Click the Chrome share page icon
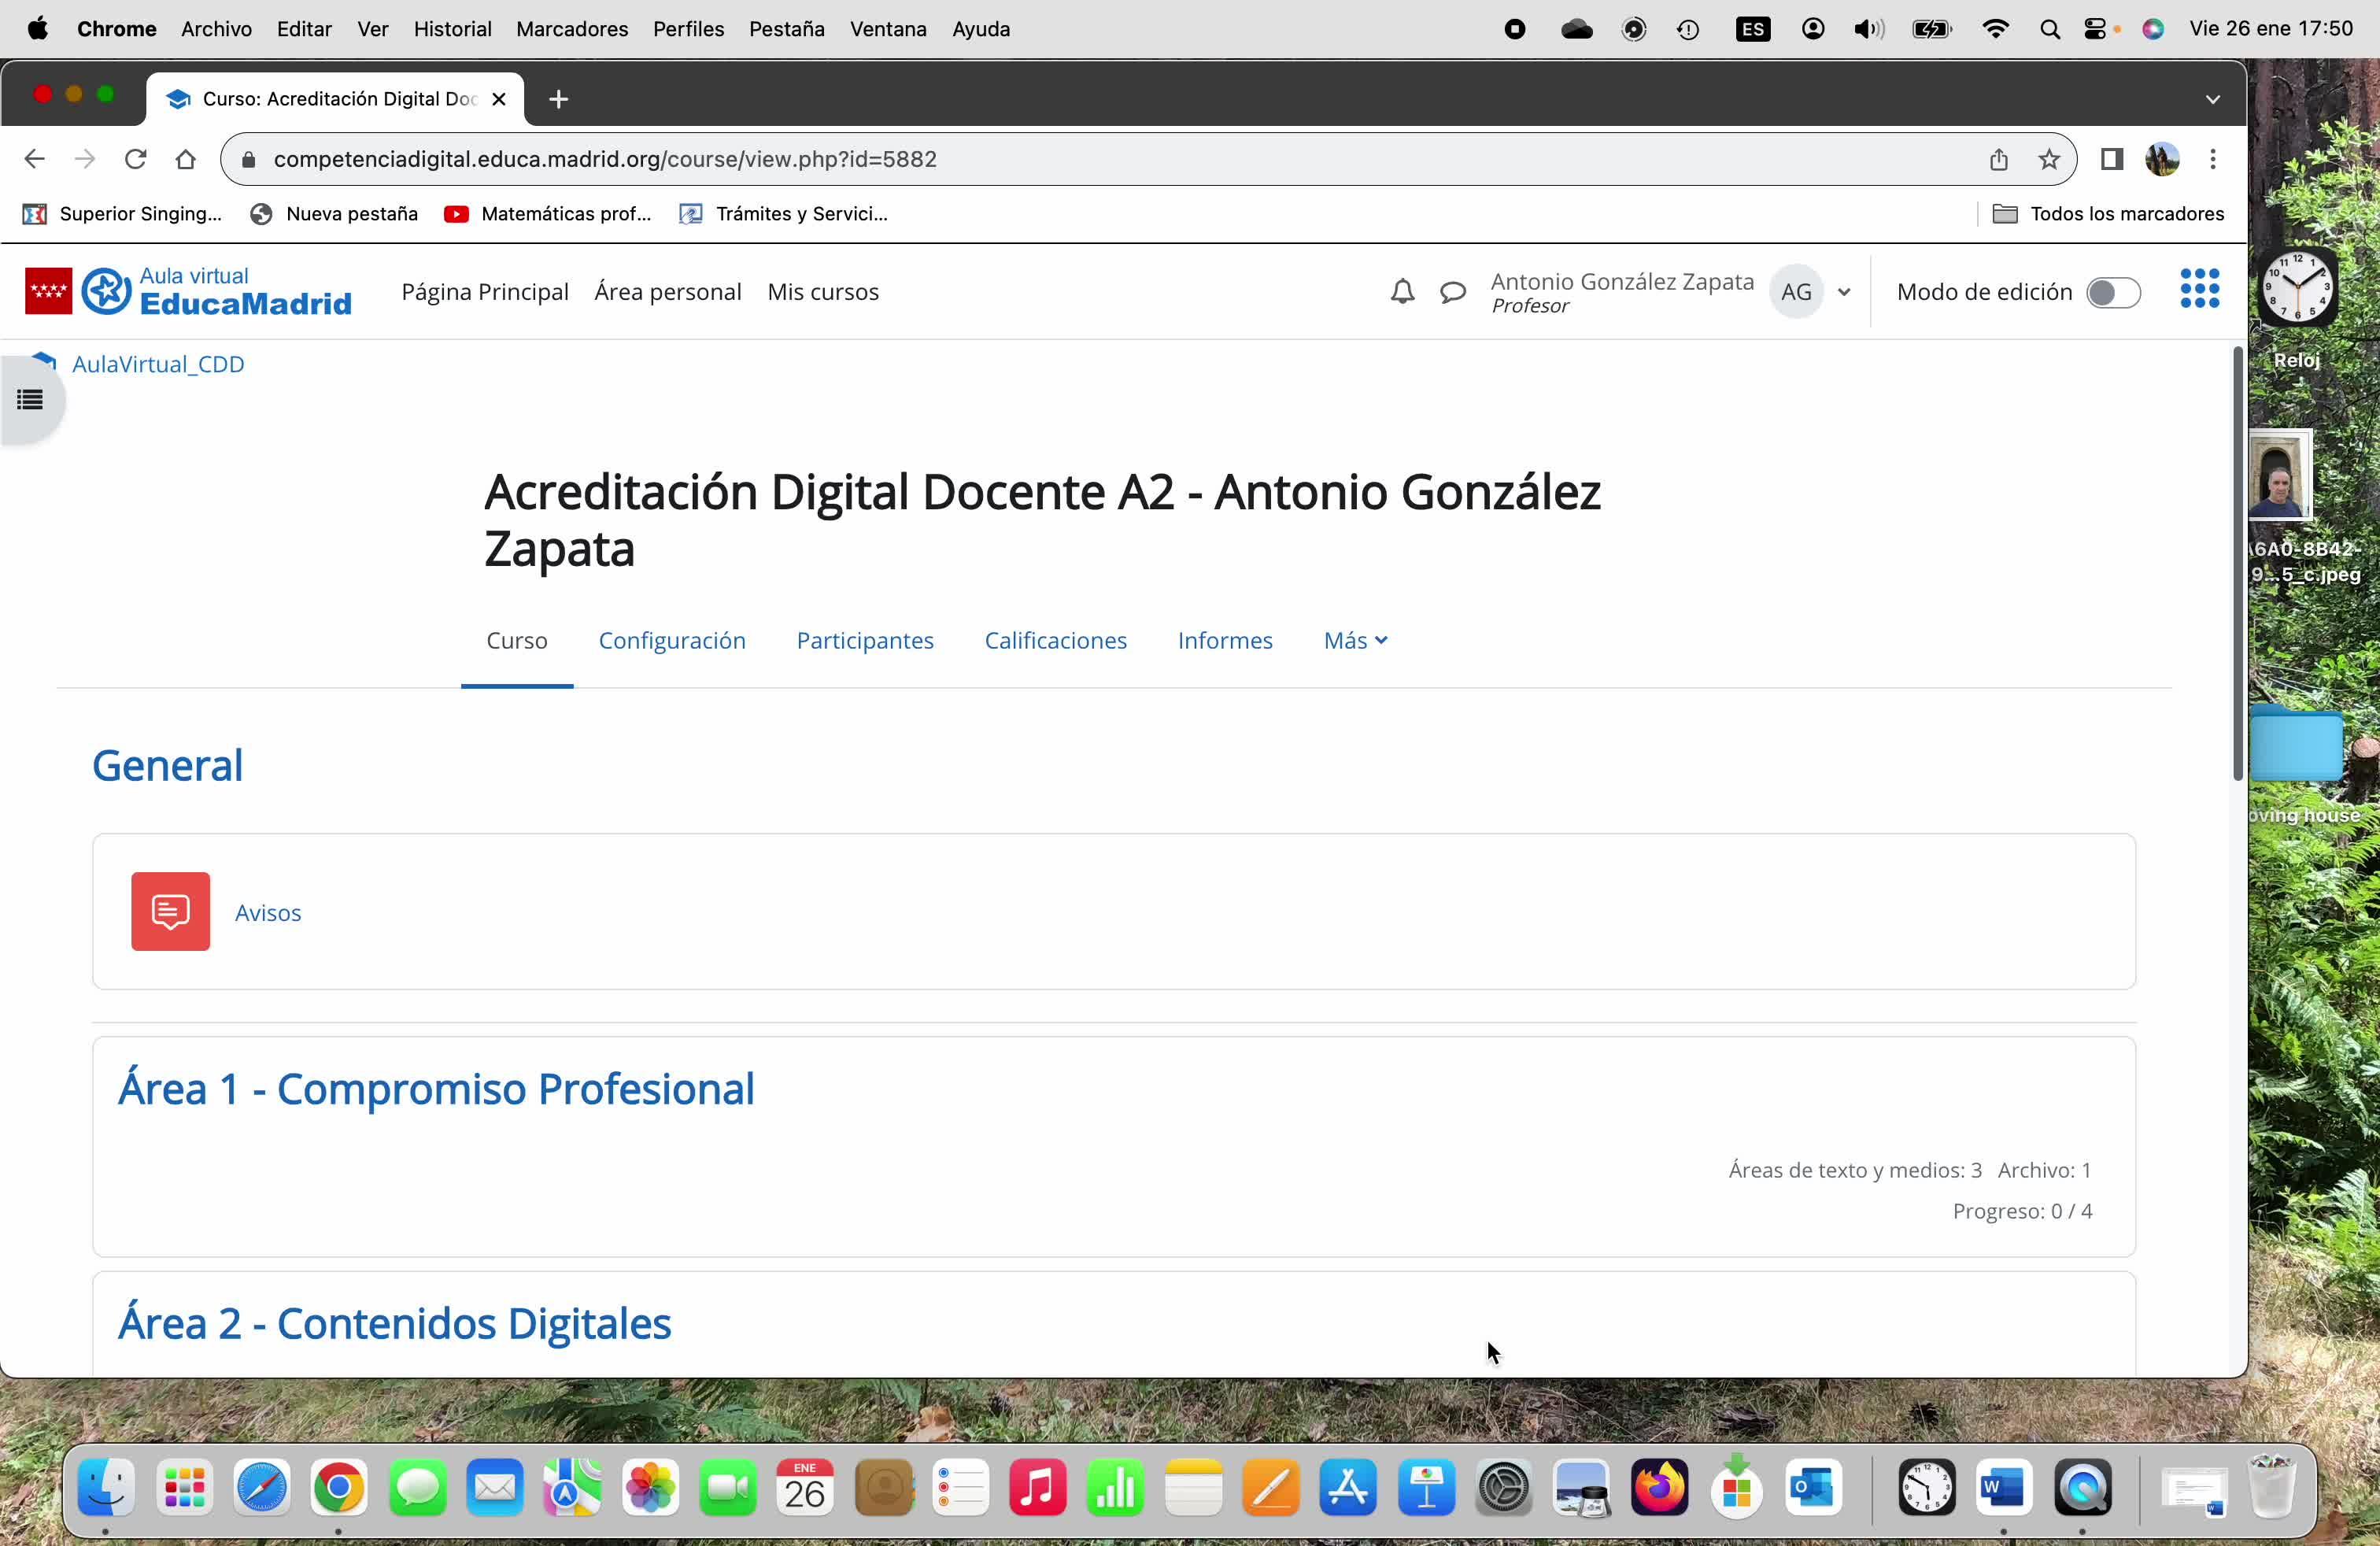Image resolution: width=2380 pixels, height=1546 pixels. point(1998,160)
